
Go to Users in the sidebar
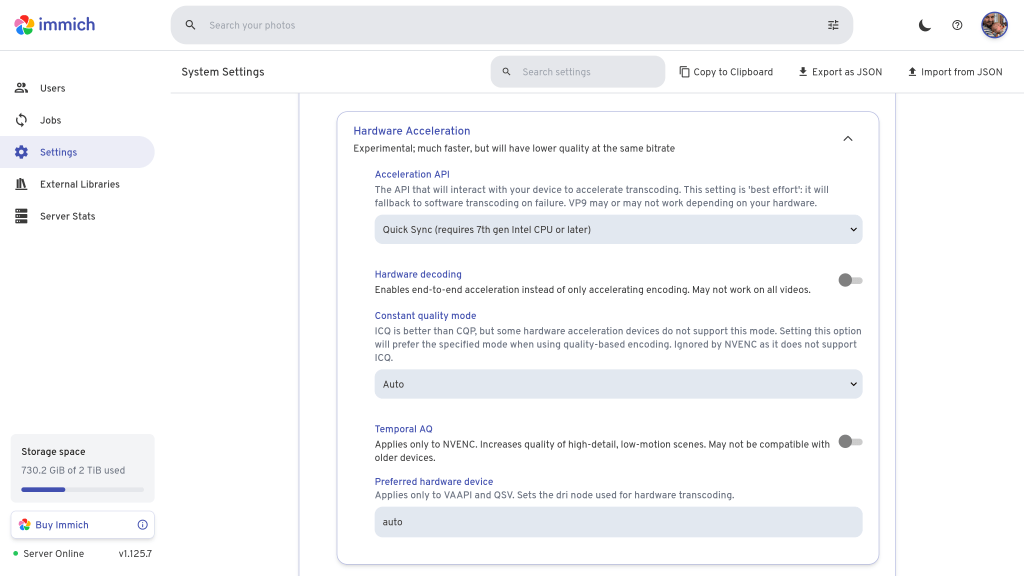click(52, 88)
